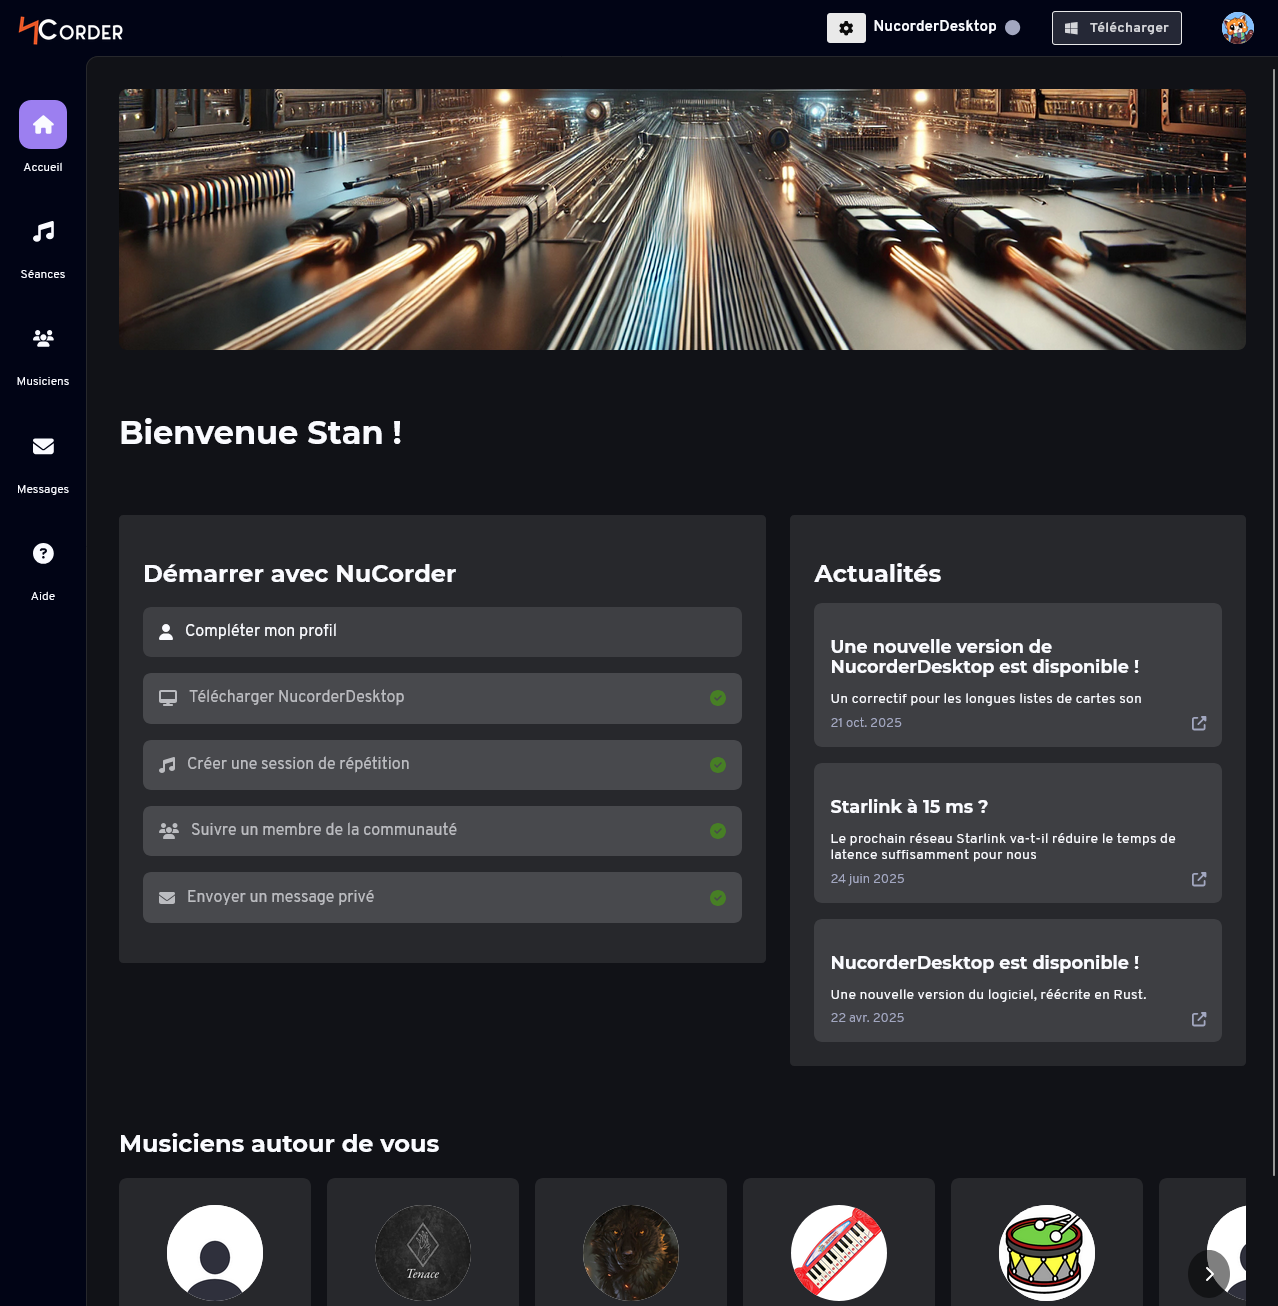Go to Musiciens label in sidebar

point(43,381)
